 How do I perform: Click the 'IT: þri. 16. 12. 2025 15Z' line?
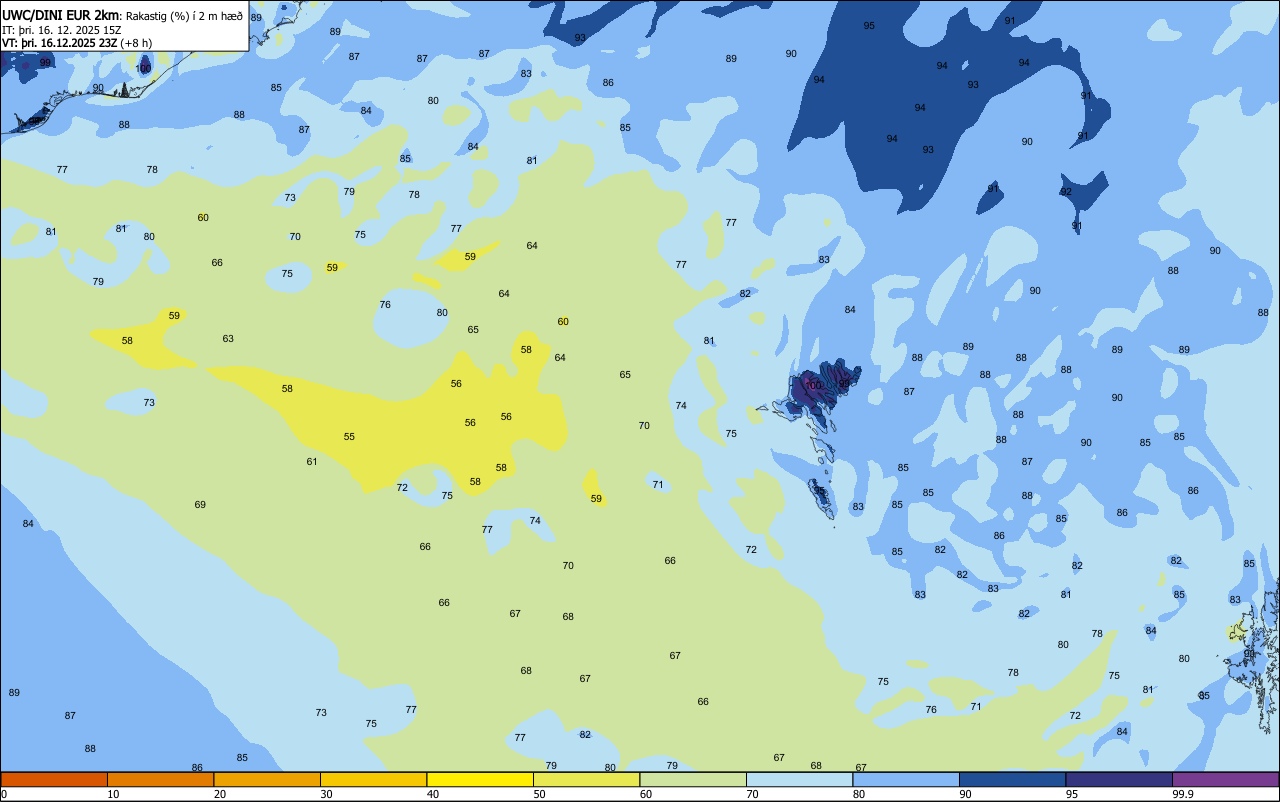62,30
